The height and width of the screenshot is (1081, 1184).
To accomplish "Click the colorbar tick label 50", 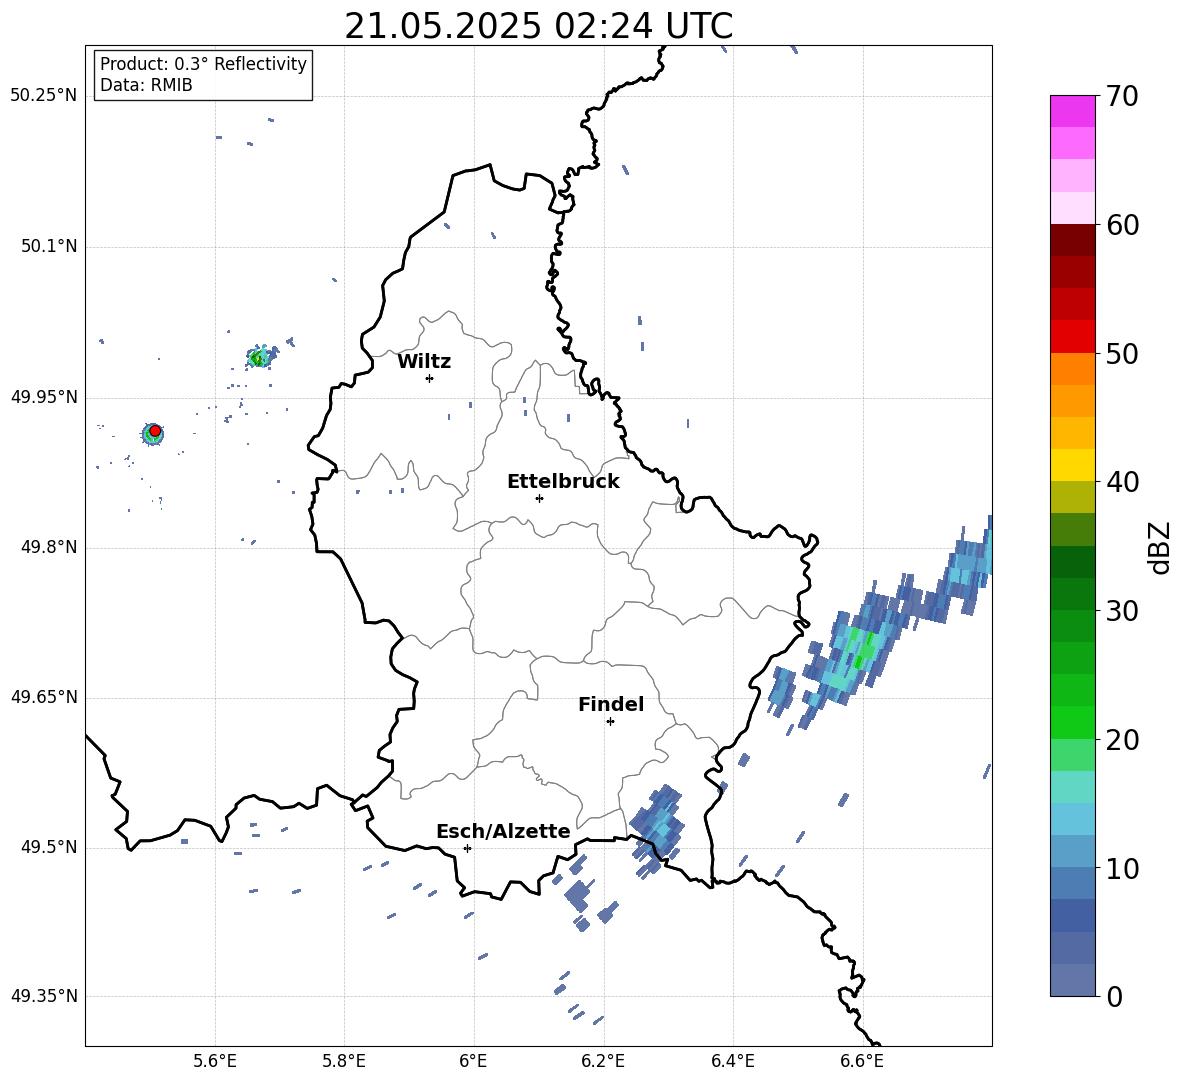I will click(x=1122, y=354).
